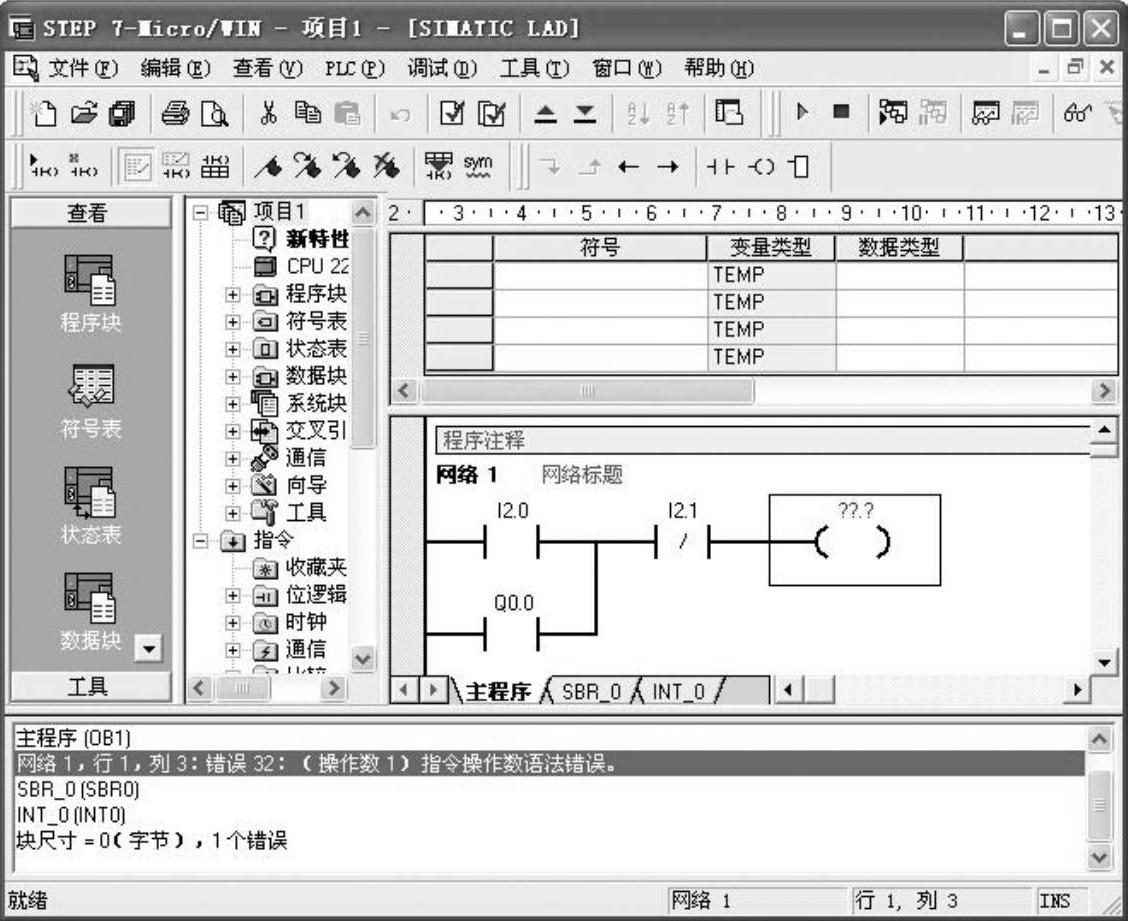Viewport: 1128px width, 921px height.
Task: Click the Download to PLC arrow icon
Action: click(585, 114)
